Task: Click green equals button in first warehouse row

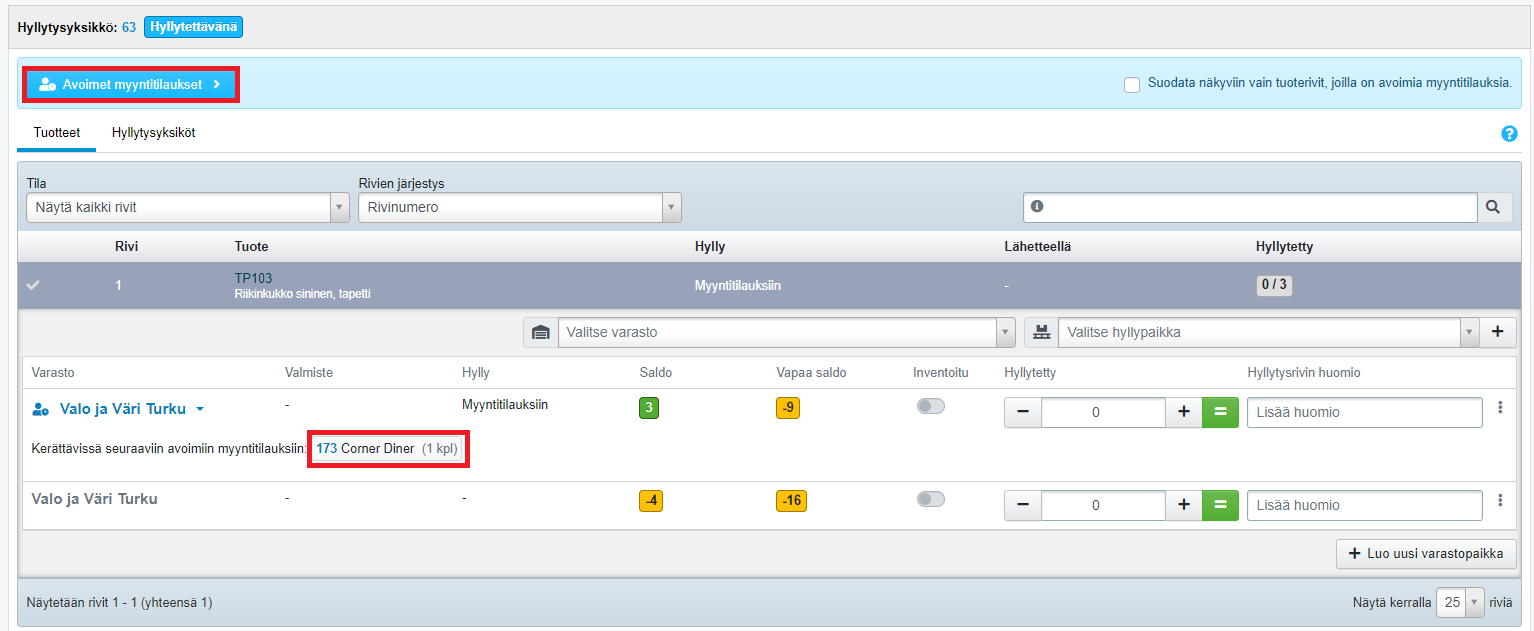Action: (x=1220, y=412)
